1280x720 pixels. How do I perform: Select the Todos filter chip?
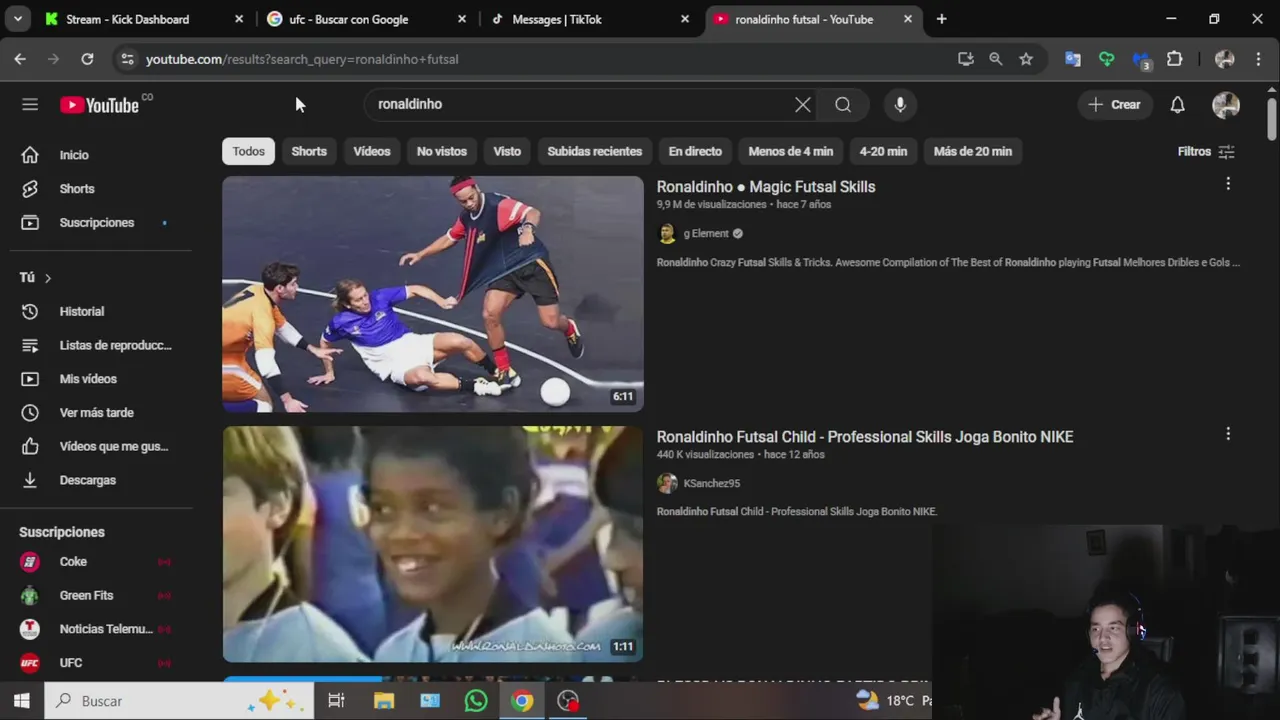[248, 151]
